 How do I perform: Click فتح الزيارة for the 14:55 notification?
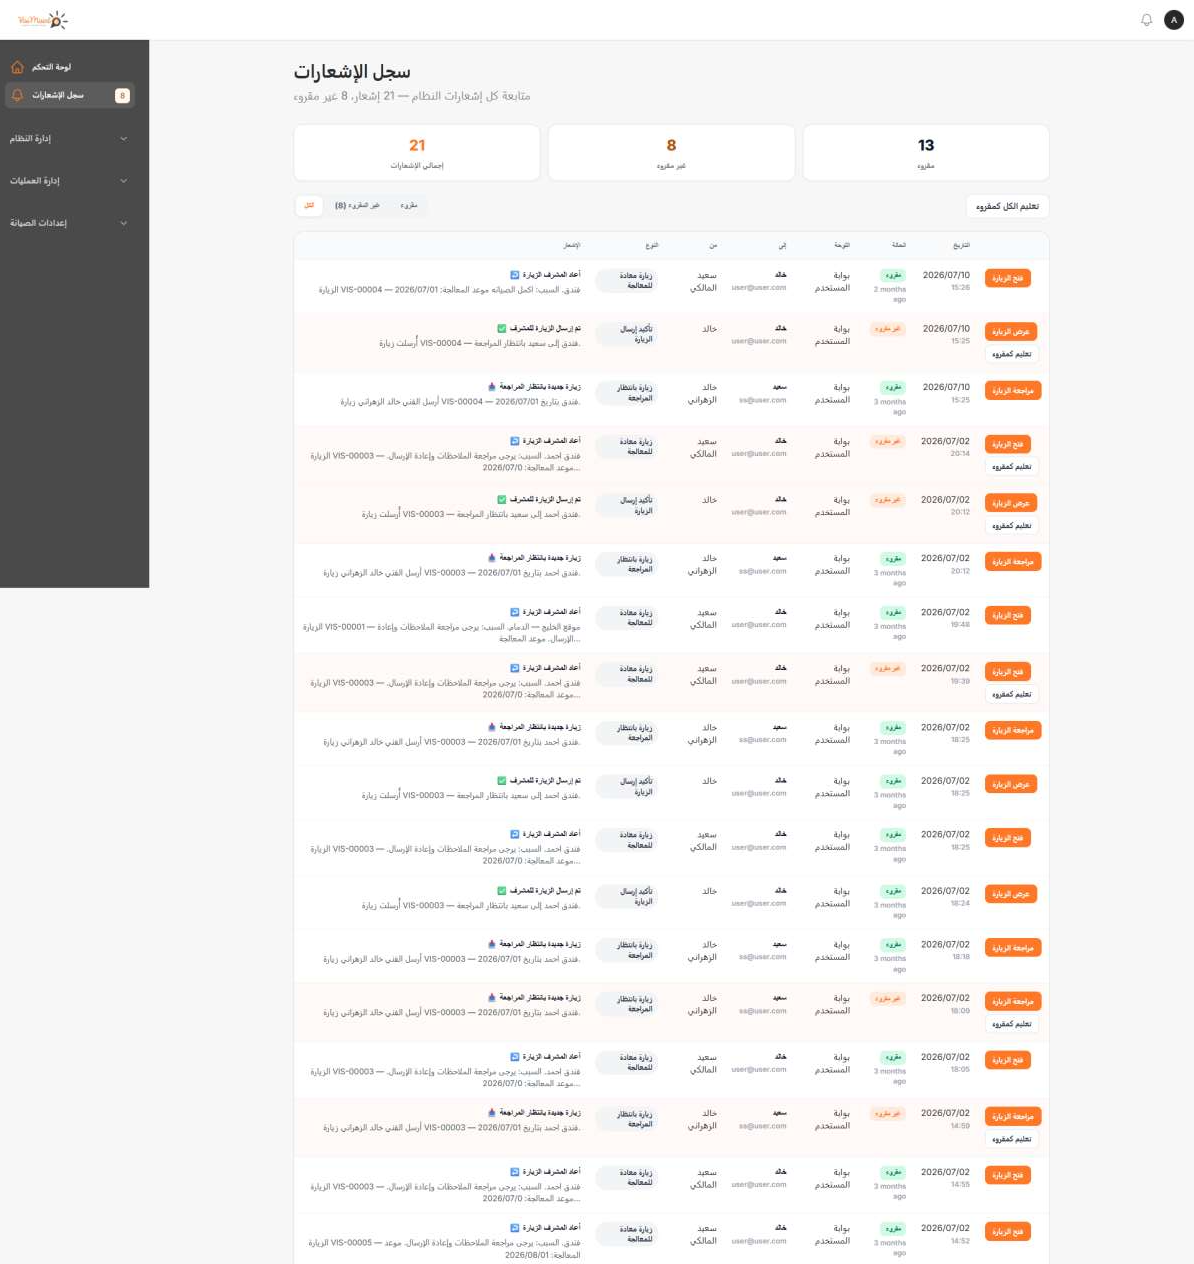click(1007, 1175)
